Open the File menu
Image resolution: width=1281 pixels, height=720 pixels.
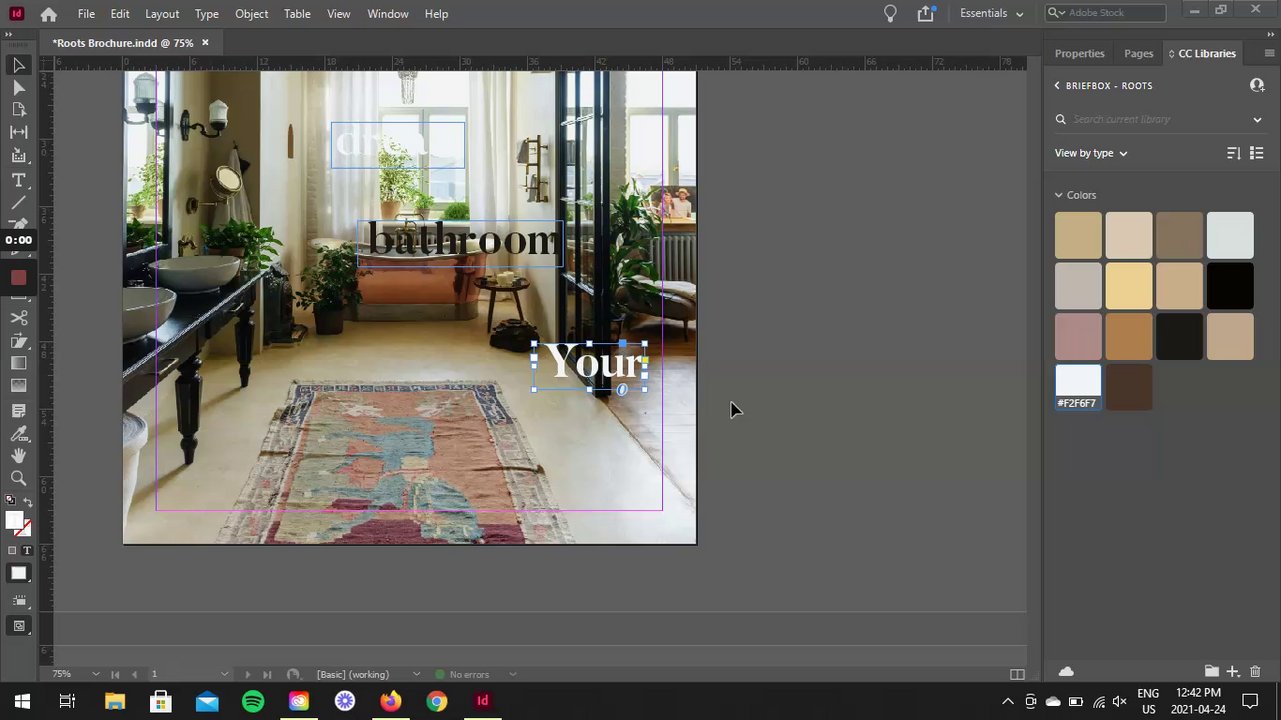coord(86,14)
